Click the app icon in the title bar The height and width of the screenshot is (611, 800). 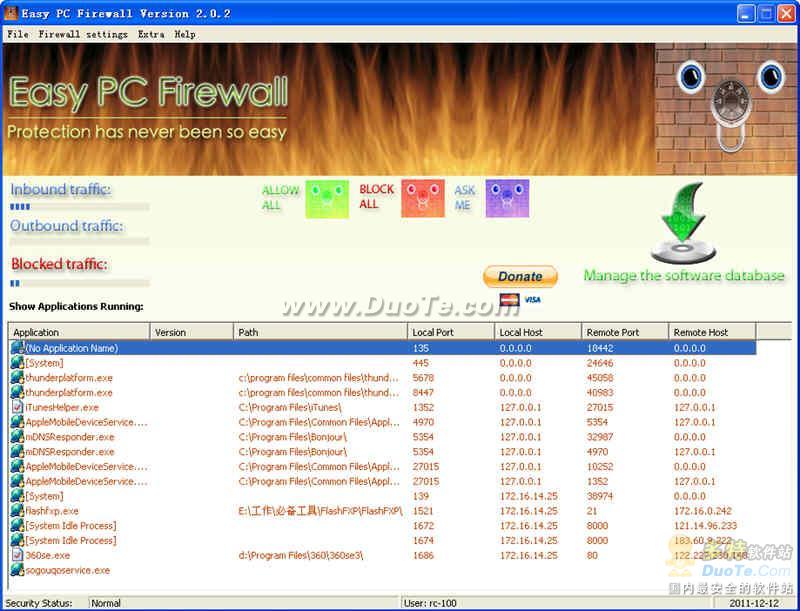(x=11, y=13)
